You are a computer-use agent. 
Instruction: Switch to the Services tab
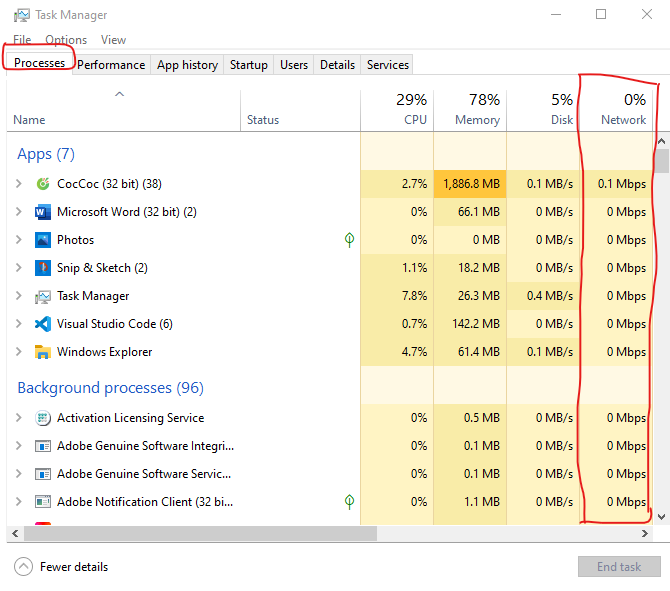point(388,65)
